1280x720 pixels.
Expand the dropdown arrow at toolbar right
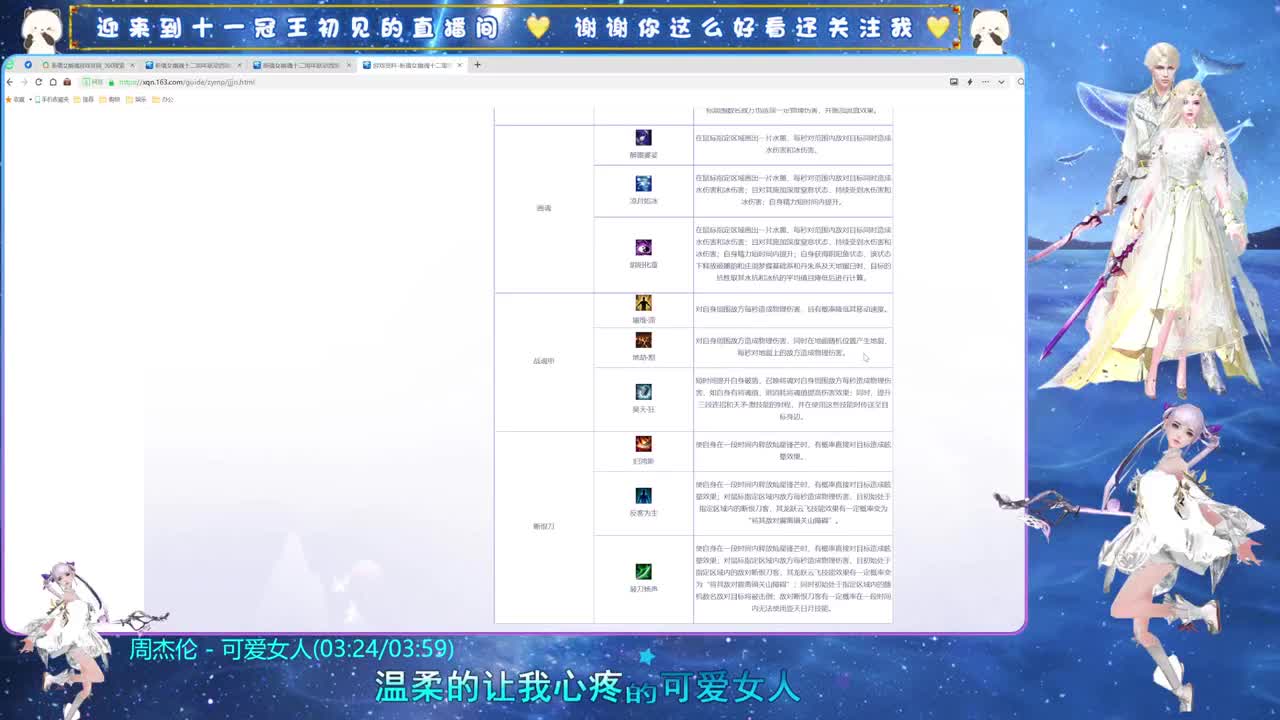coord(1001,82)
